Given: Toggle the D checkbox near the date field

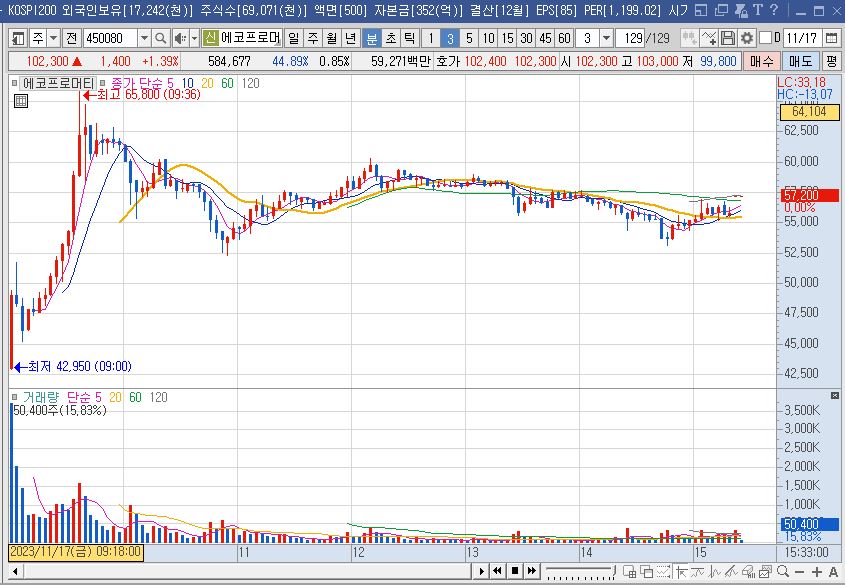Looking at the screenshot, I should tap(765, 38).
